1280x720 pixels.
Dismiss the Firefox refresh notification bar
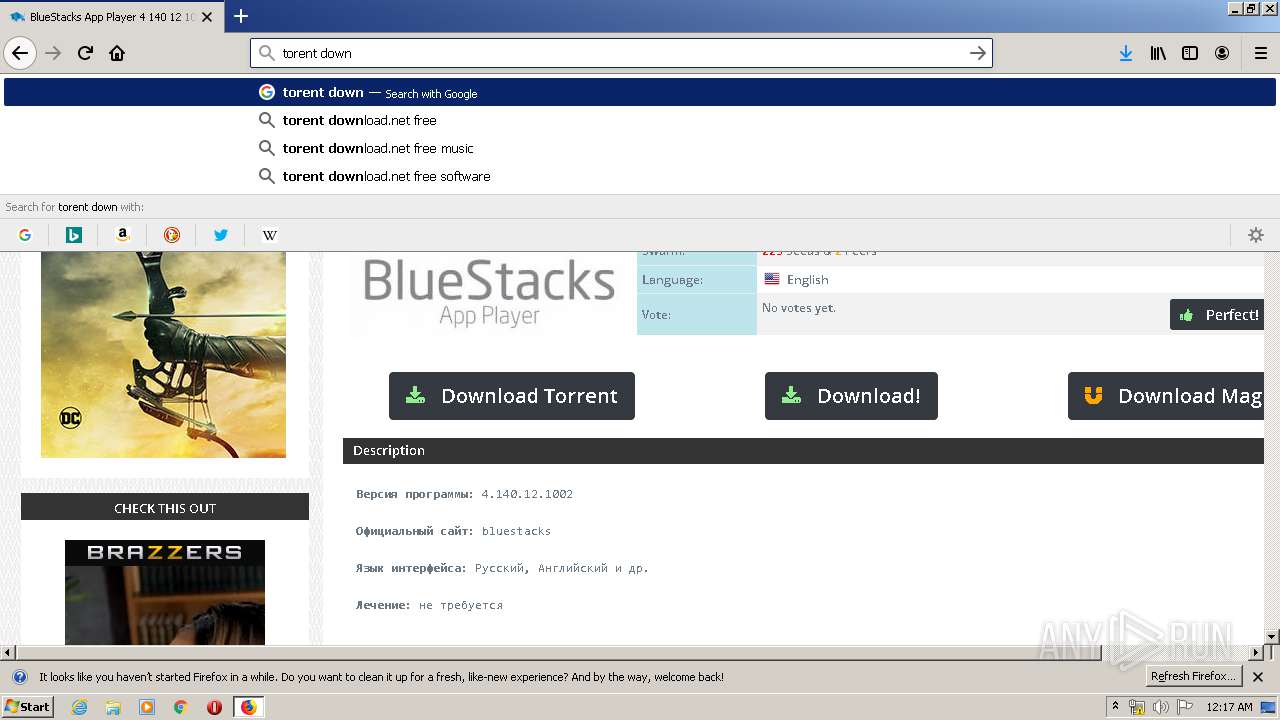(x=1258, y=677)
